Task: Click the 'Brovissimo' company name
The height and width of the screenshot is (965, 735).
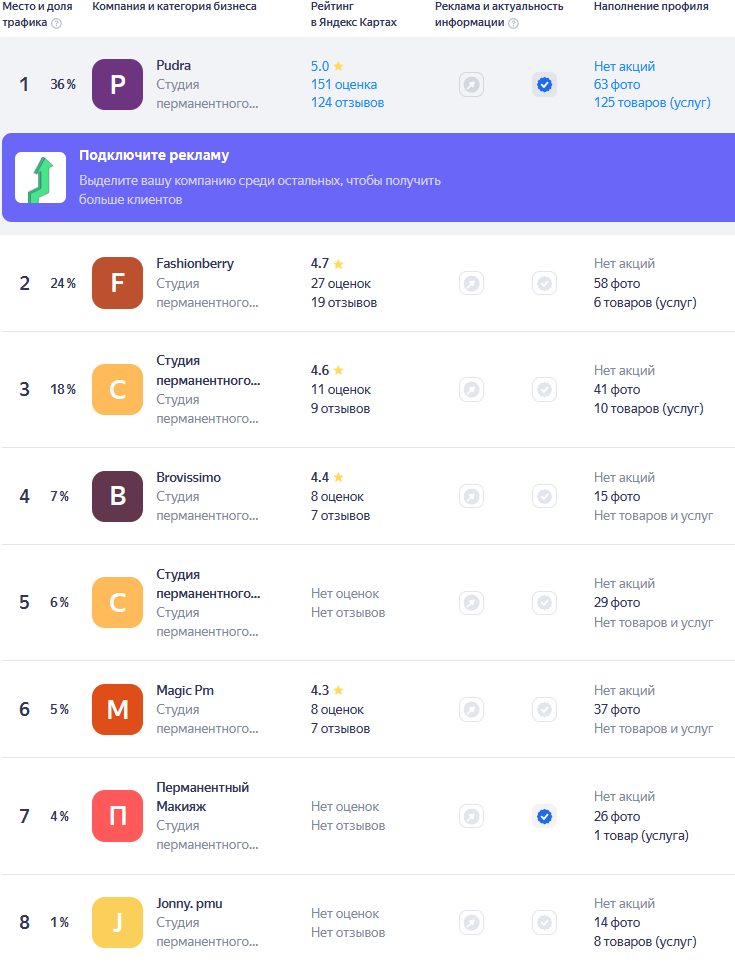Action: (188, 477)
